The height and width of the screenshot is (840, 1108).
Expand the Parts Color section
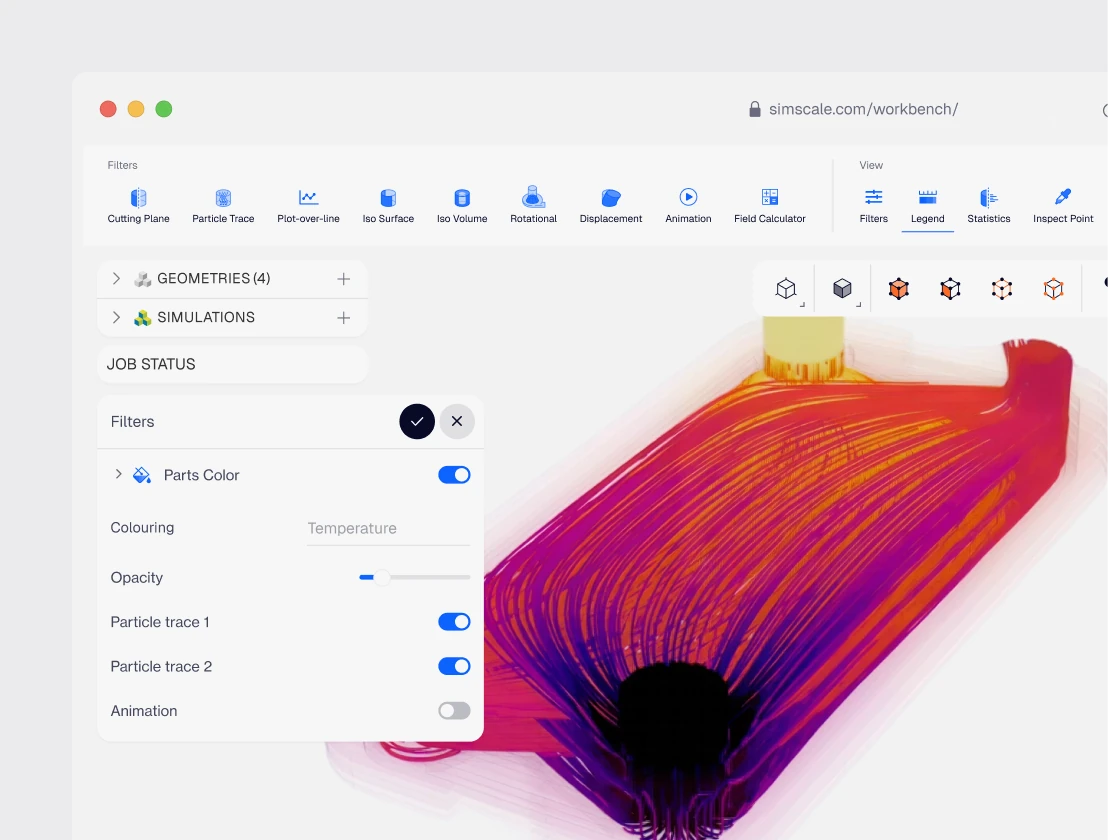[118, 474]
